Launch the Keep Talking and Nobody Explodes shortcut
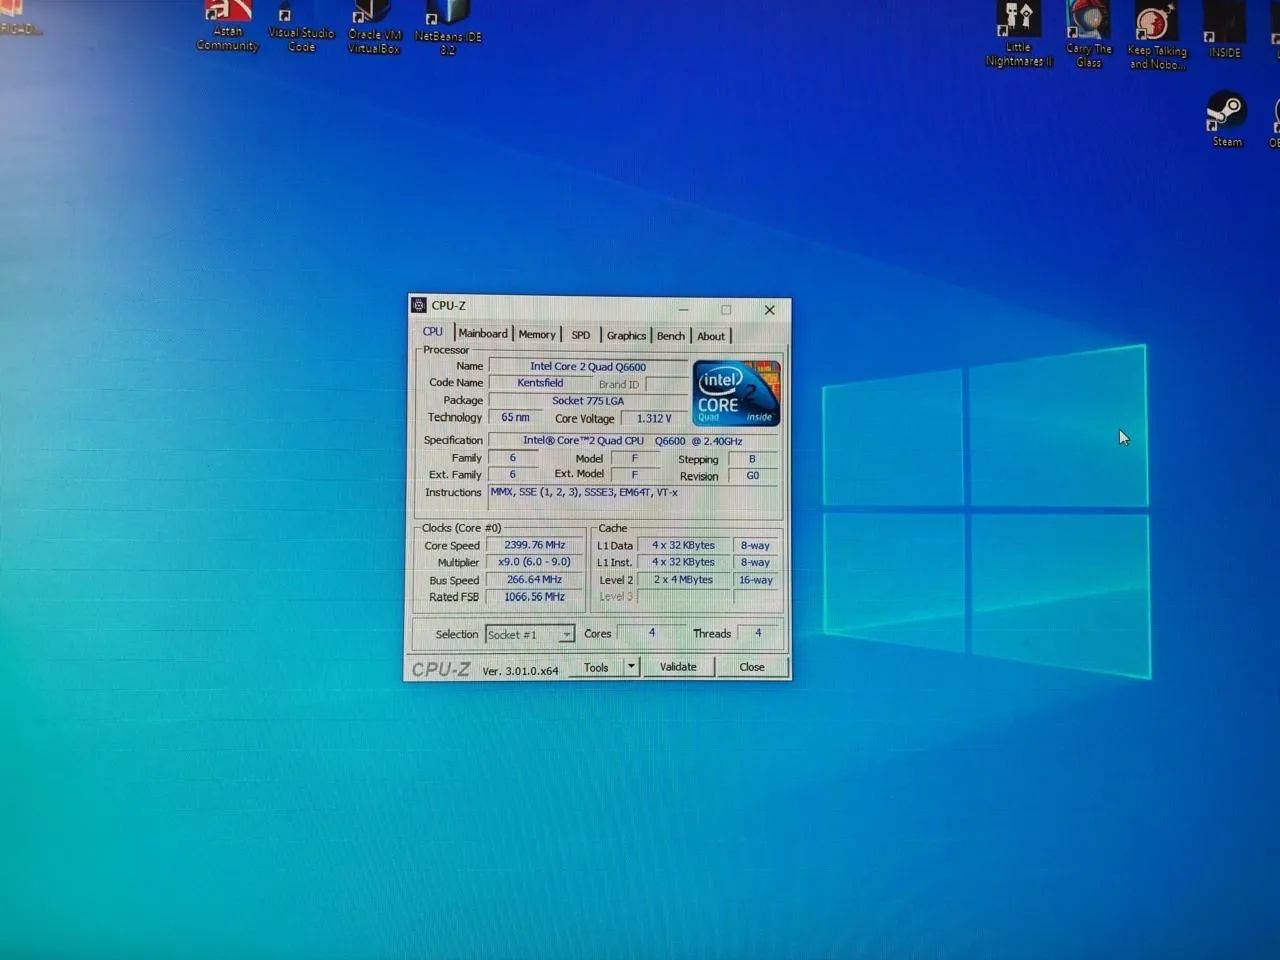This screenshot has width=1280, height=960. coord(1157,36)
